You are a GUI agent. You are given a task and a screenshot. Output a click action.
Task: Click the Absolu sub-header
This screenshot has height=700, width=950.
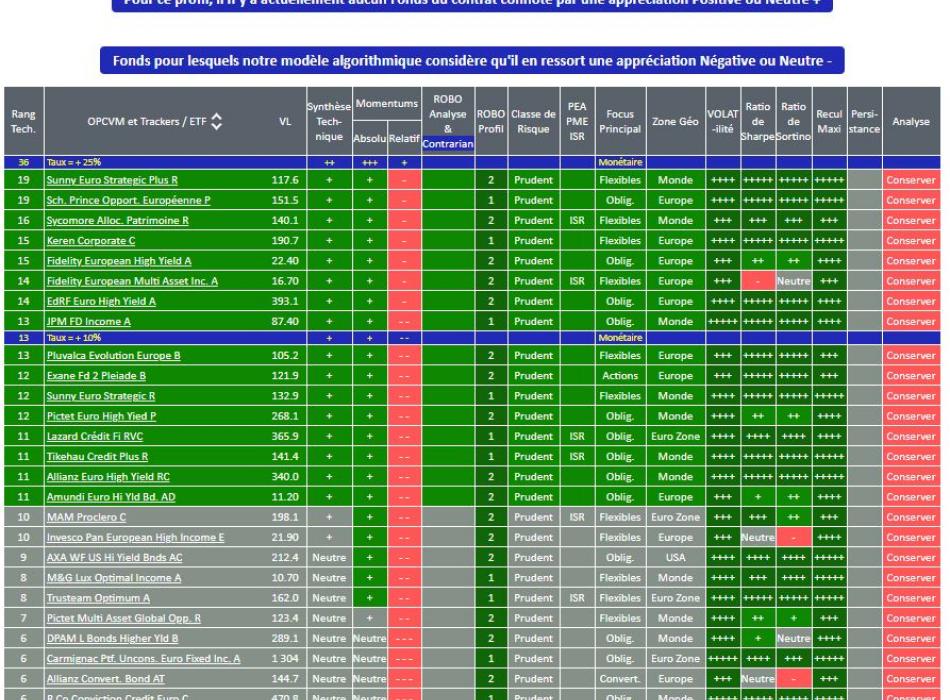click(x=370, y=138)
